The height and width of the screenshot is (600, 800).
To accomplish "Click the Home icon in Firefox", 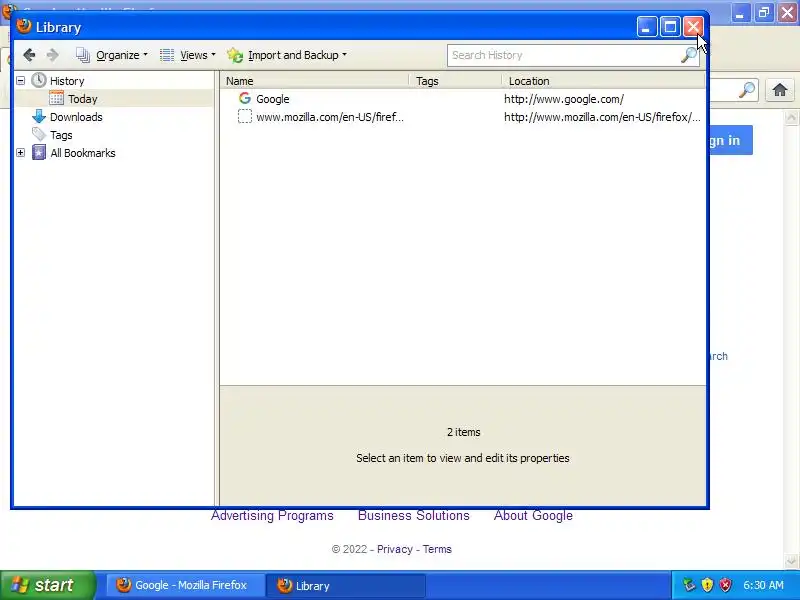I will tap(780, 90).
